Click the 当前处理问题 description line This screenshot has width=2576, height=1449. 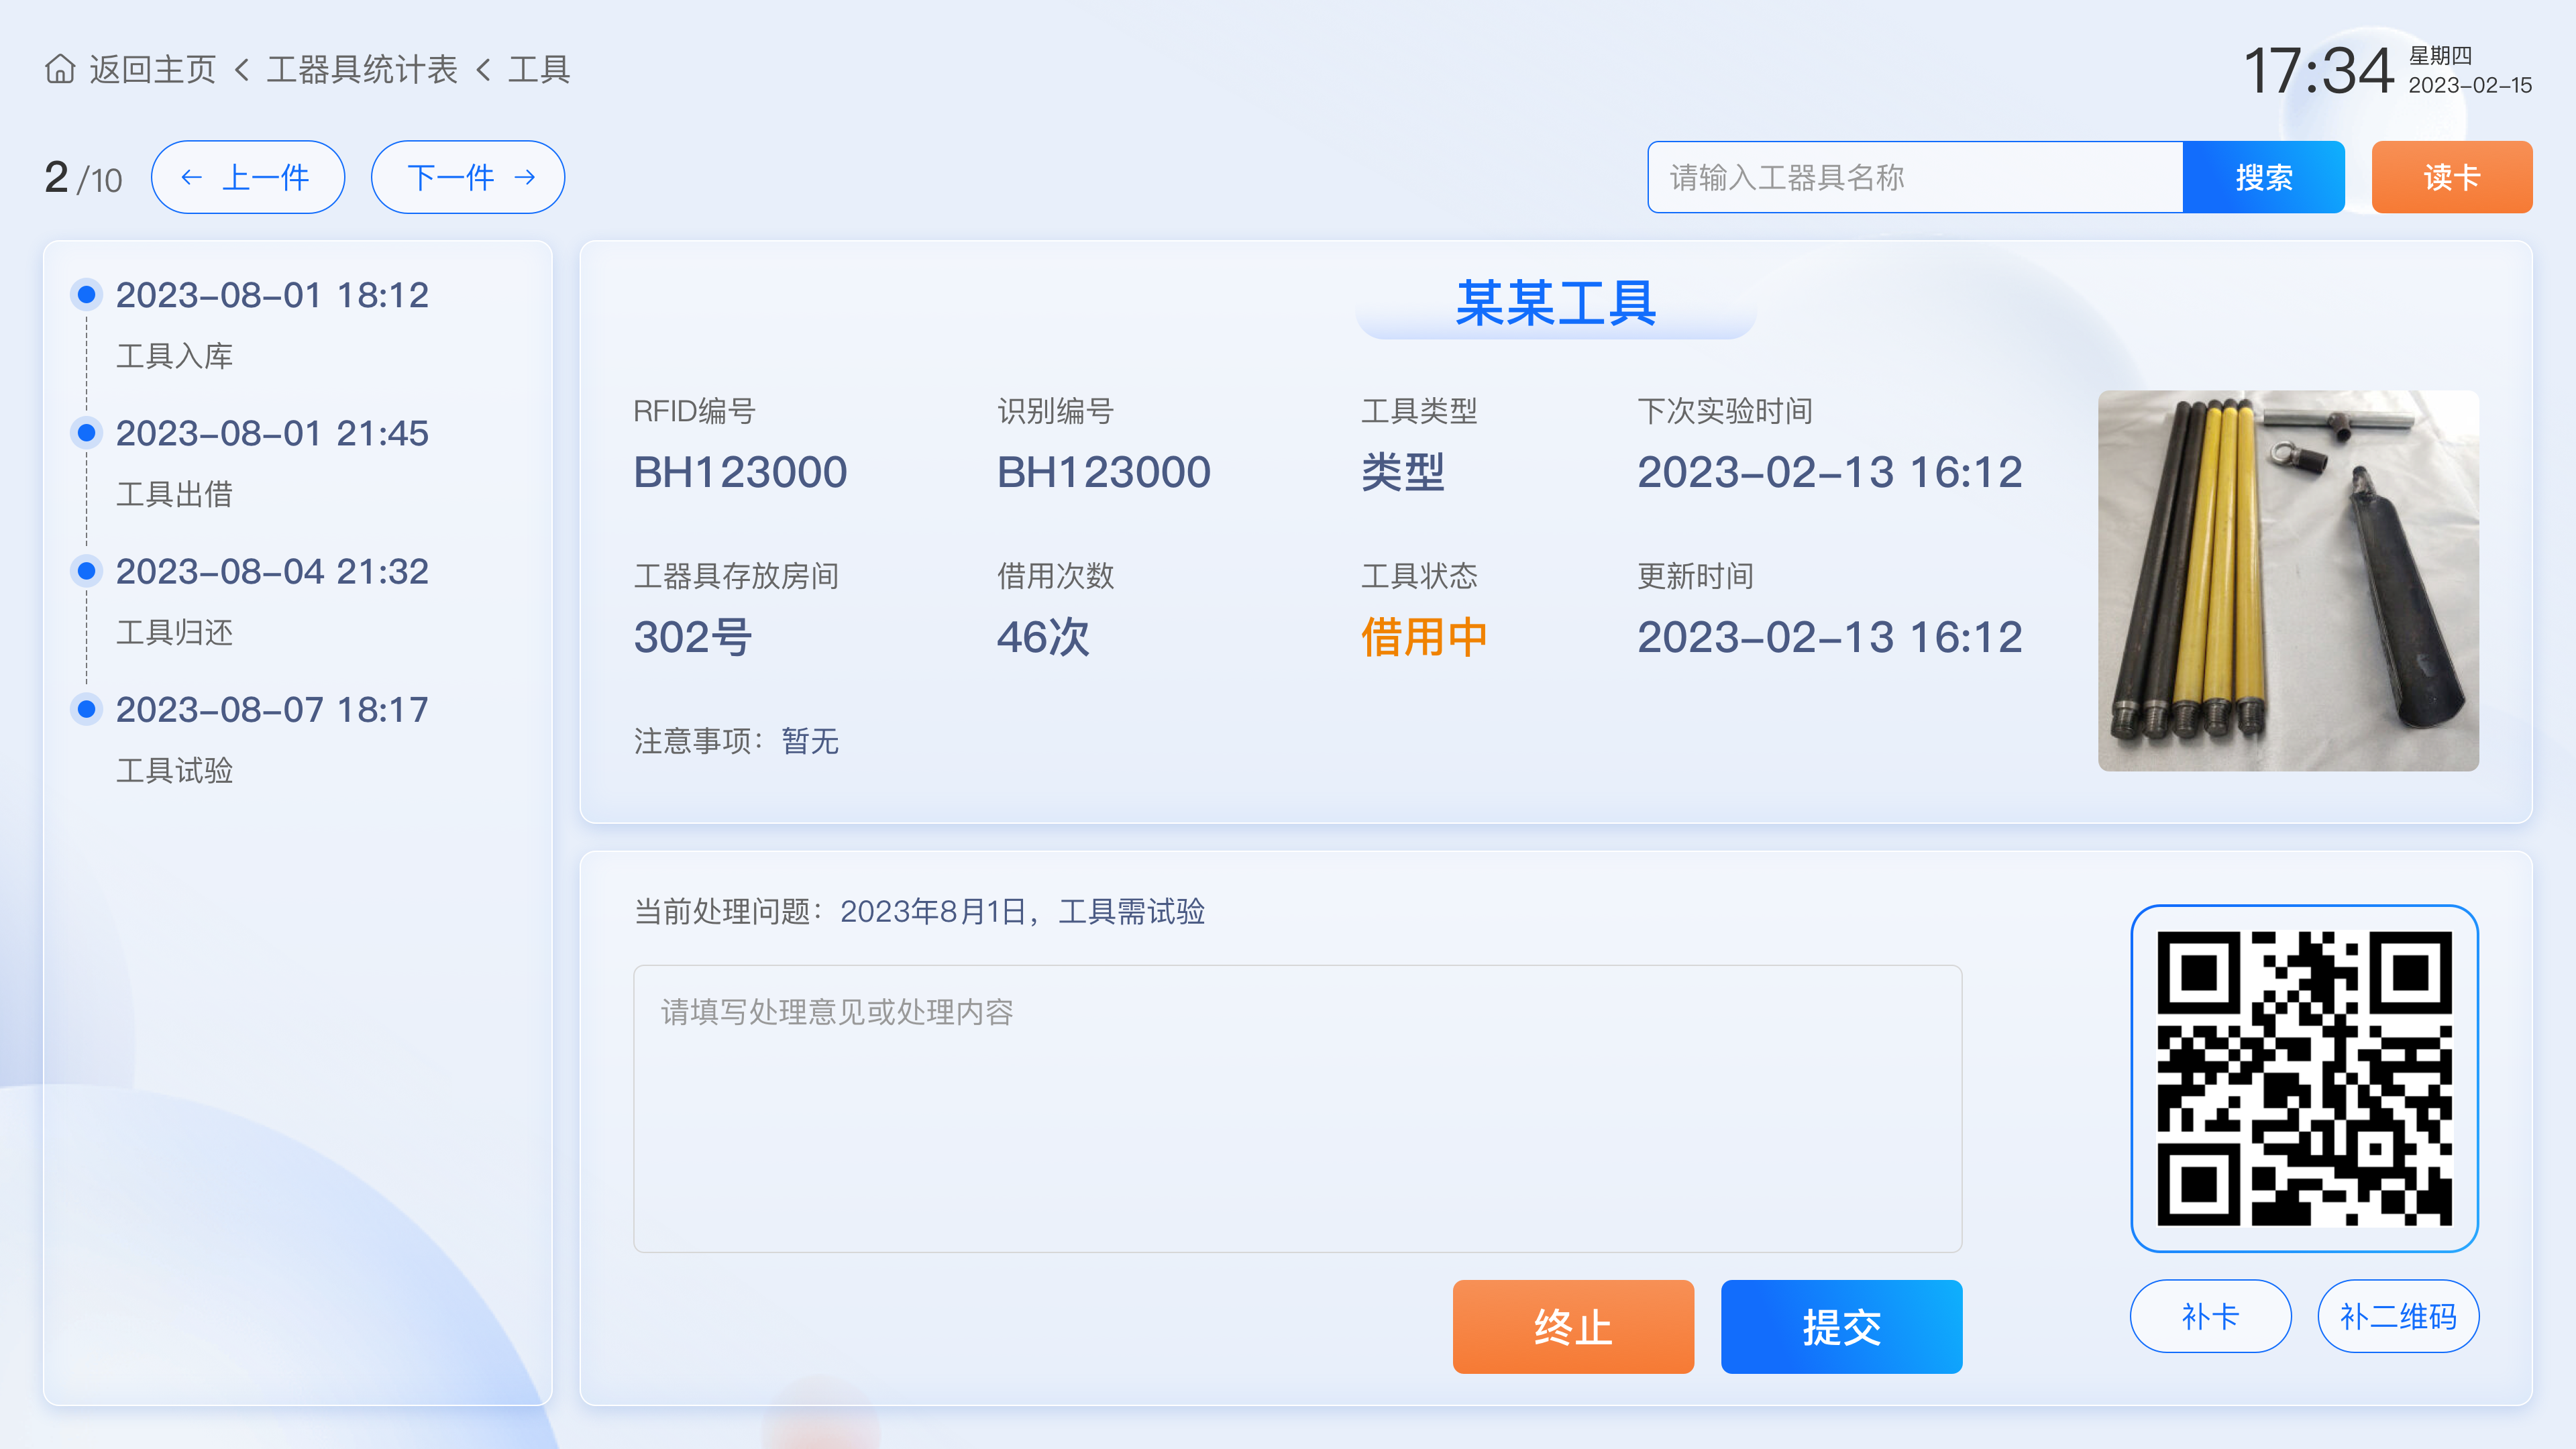(919, 911)
